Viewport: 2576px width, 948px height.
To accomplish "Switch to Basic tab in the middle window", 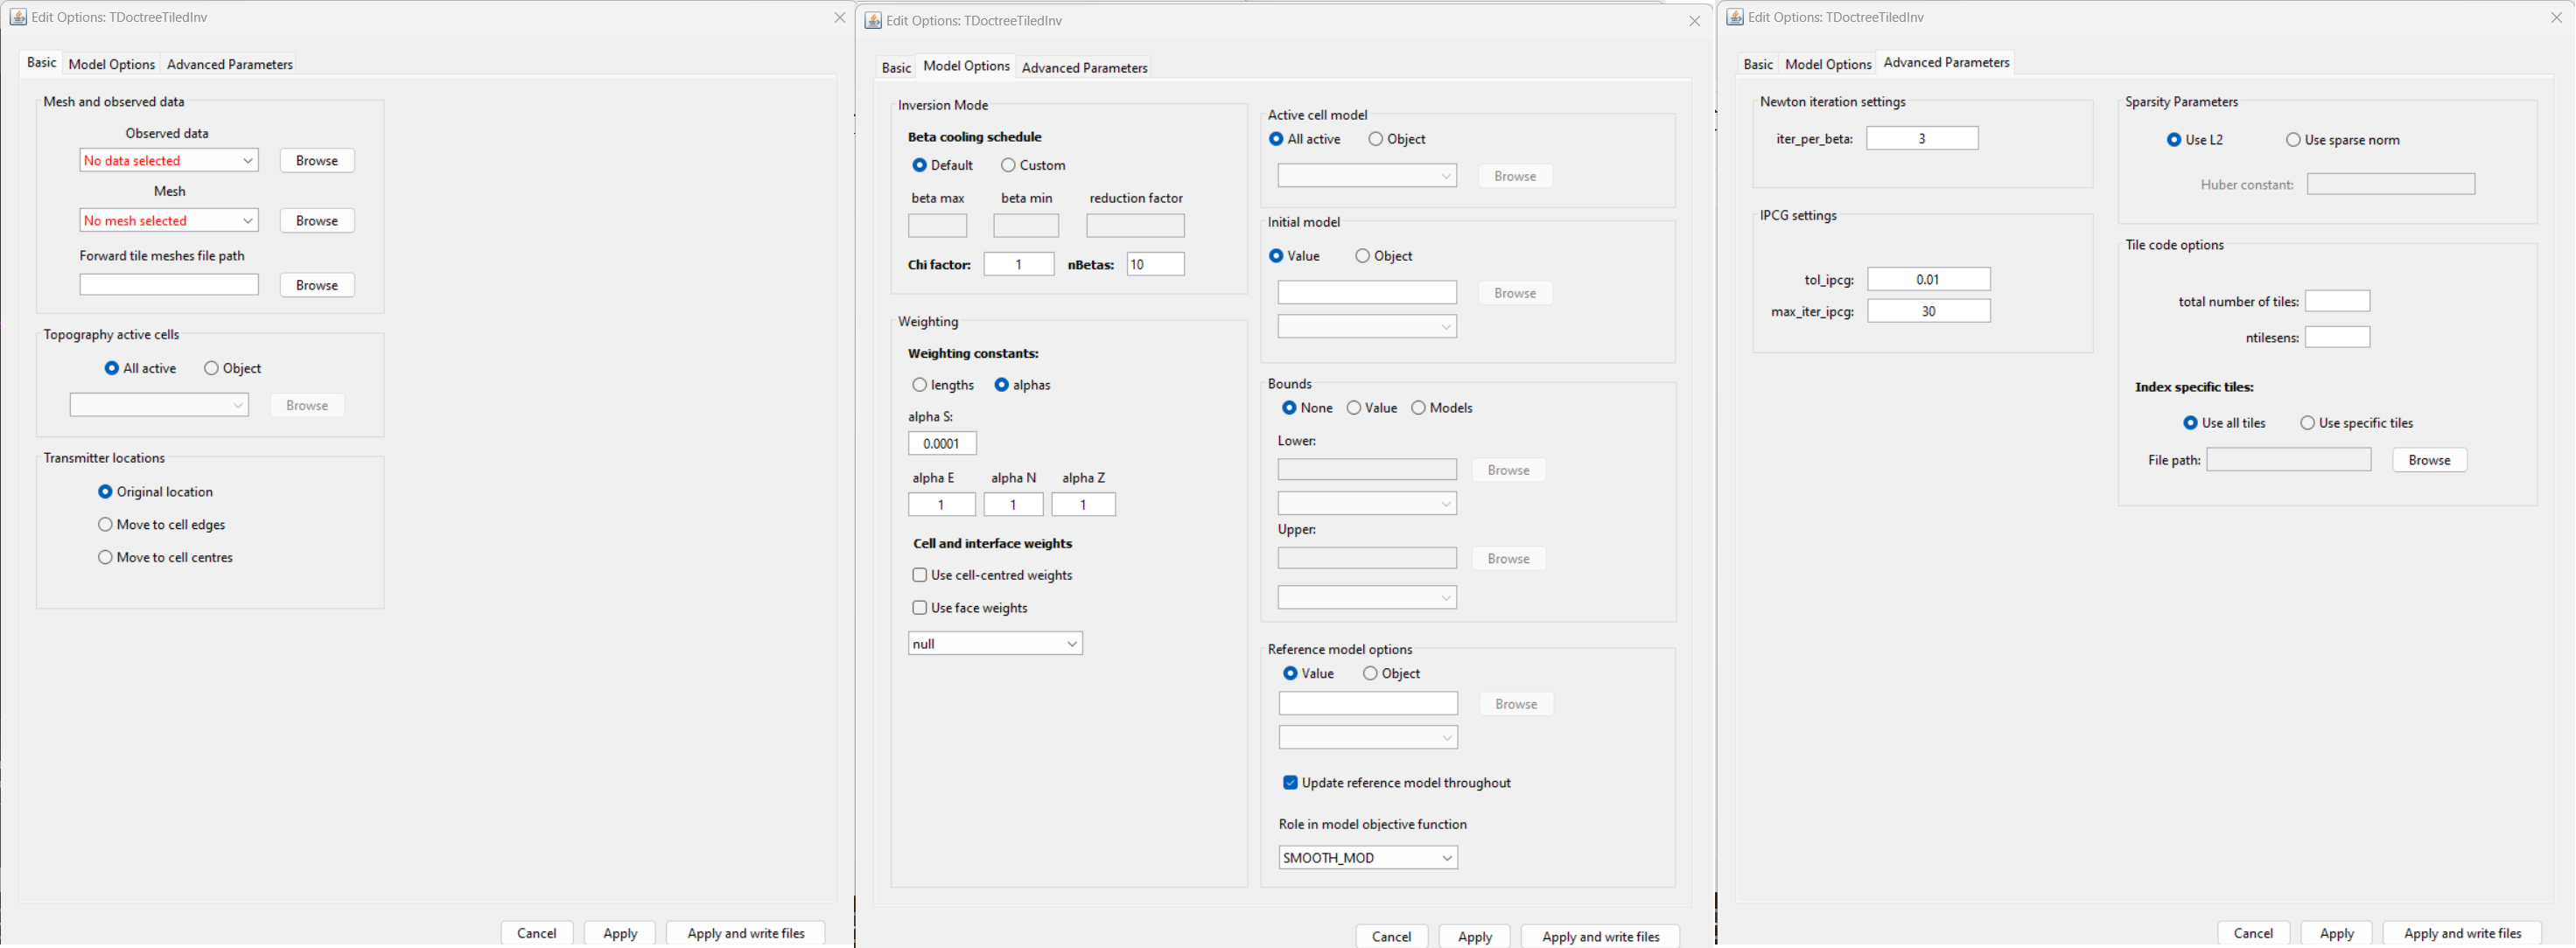I will (x=896, y=67).
